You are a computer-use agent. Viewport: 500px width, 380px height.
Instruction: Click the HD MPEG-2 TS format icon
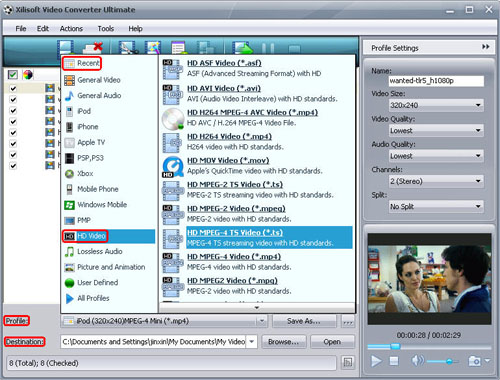(173, 191)
